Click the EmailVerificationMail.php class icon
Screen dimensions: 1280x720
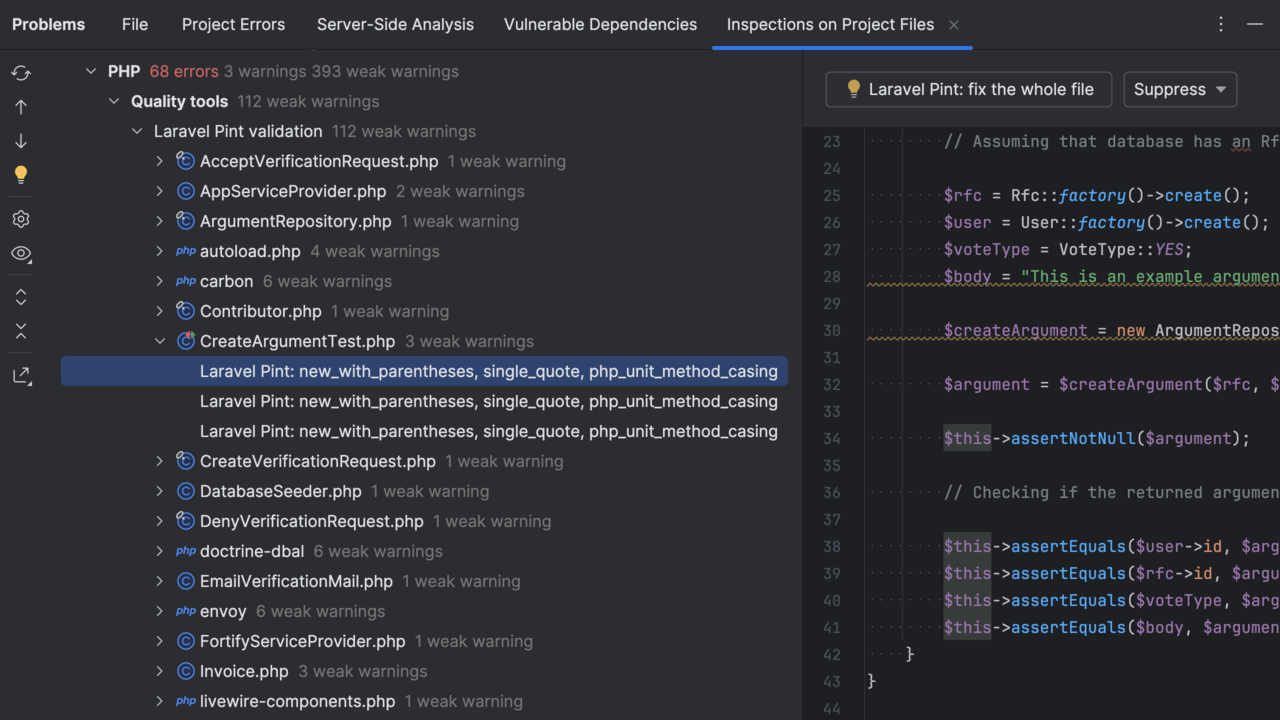[185, 581]
